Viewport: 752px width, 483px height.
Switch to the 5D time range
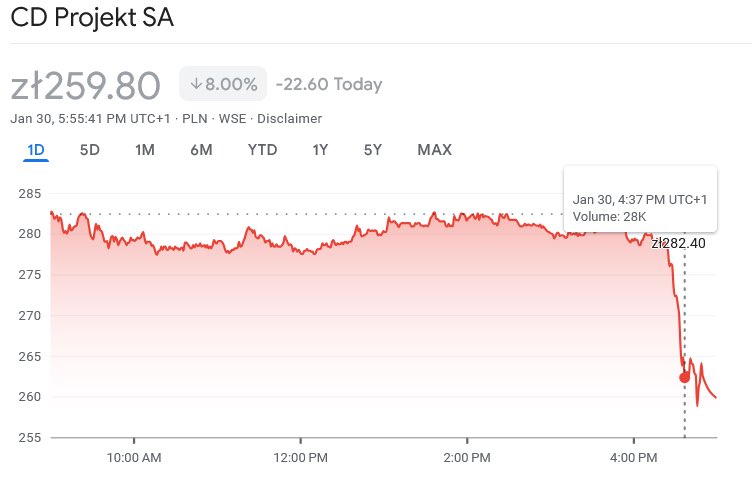click(x=90, y=150)
